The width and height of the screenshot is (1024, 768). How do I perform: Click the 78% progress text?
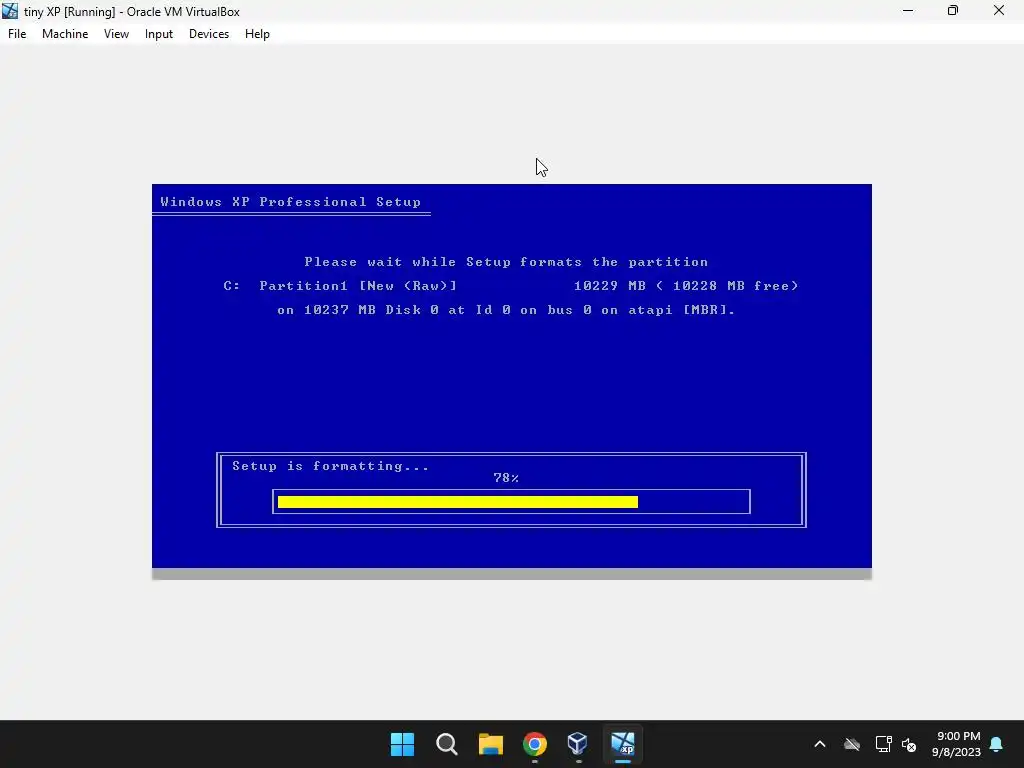click(x=506, y=478)
